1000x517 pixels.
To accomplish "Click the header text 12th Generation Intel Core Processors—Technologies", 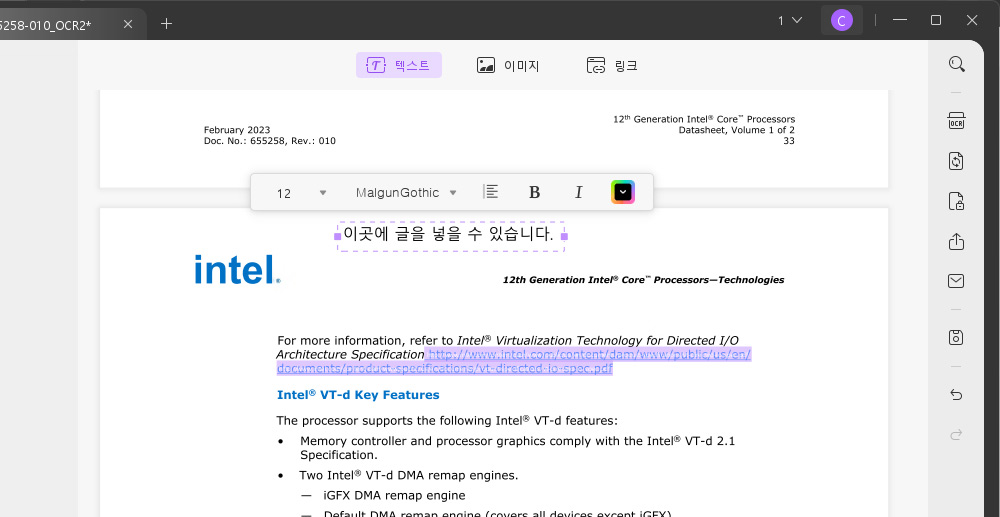I will coord(643,279).
